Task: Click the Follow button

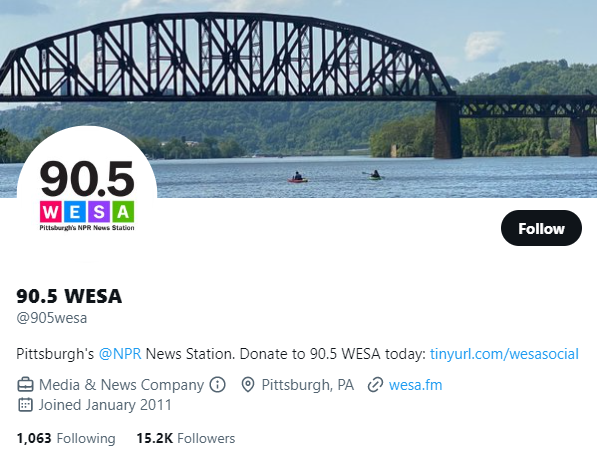Action: 541,228
